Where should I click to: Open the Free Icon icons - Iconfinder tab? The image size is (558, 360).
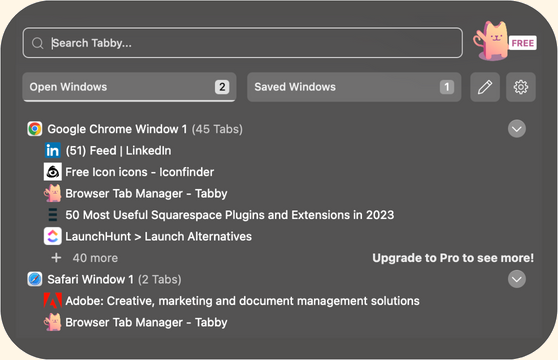point(140,172)
